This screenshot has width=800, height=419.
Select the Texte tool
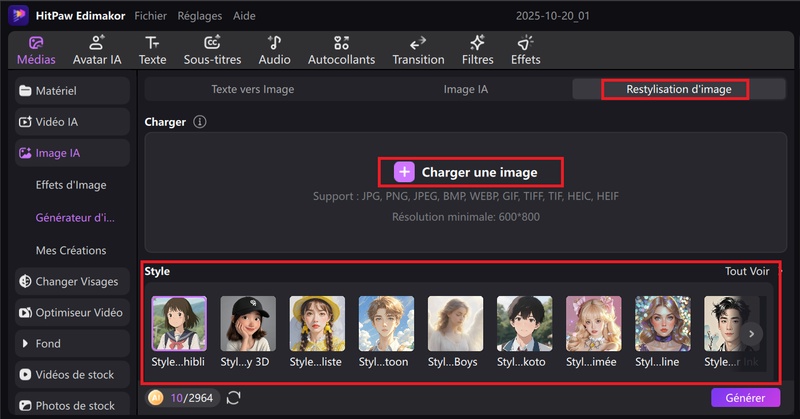point(152,51)
